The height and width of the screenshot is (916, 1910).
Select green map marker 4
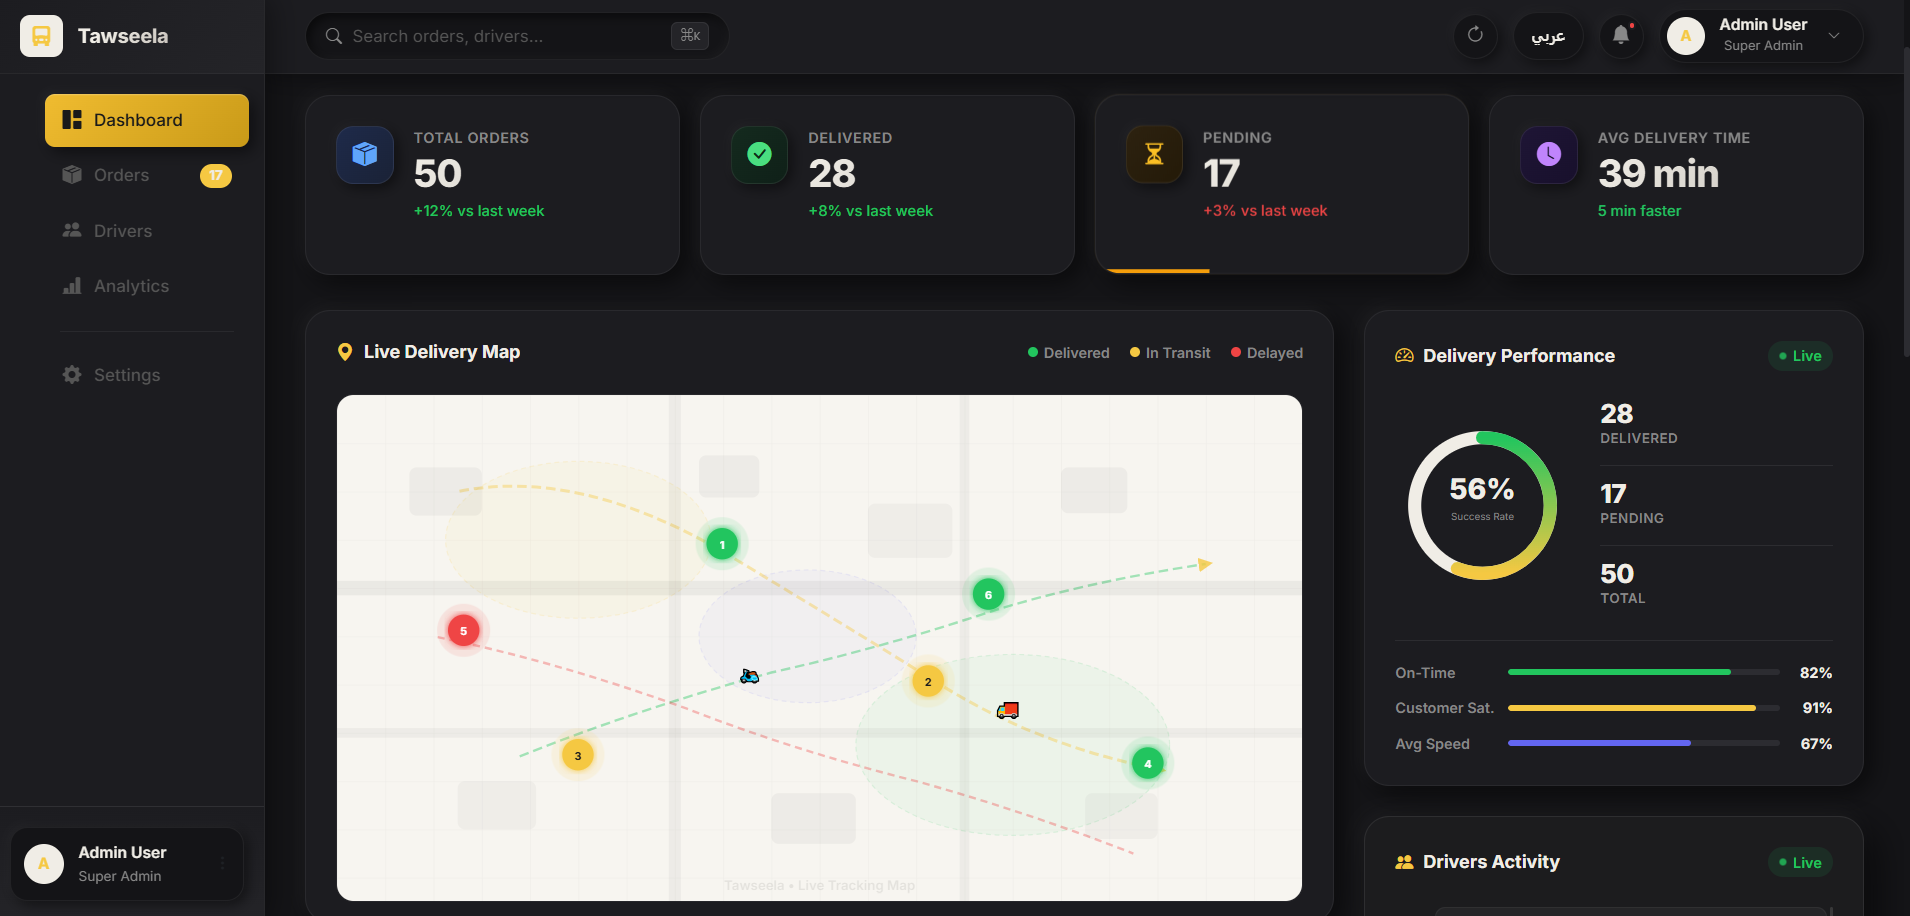1148,764
